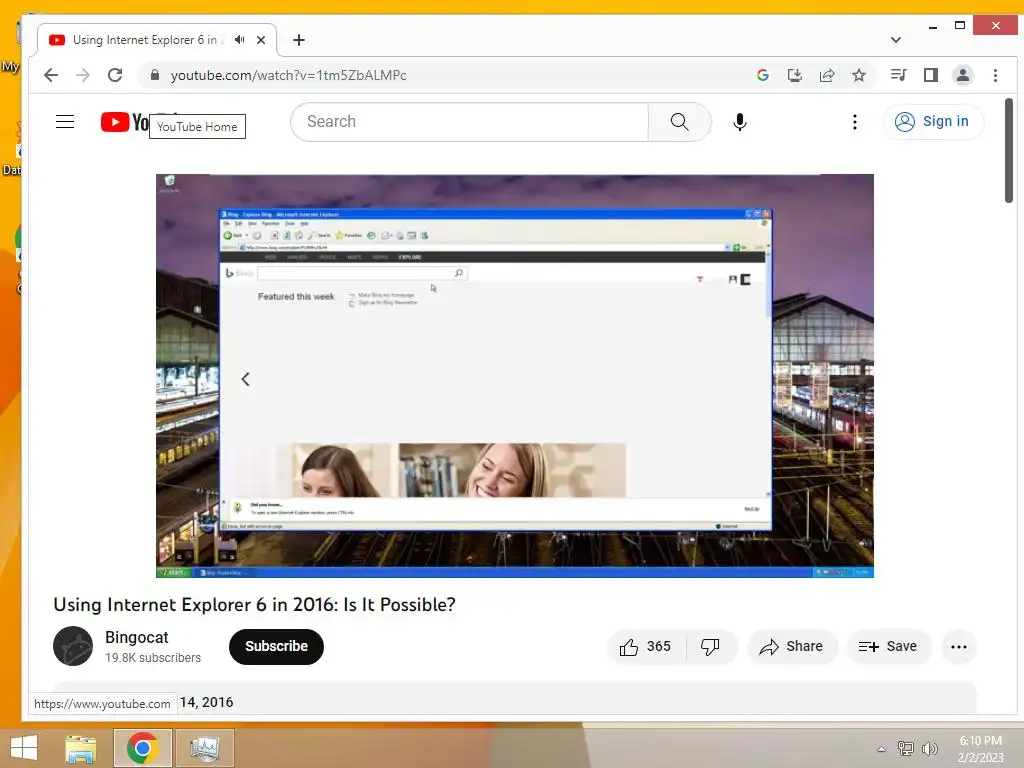Select the Using Internet Explorer 6 tab
The height and width of the screenshot is (768, 1024).
click(157, 40)
